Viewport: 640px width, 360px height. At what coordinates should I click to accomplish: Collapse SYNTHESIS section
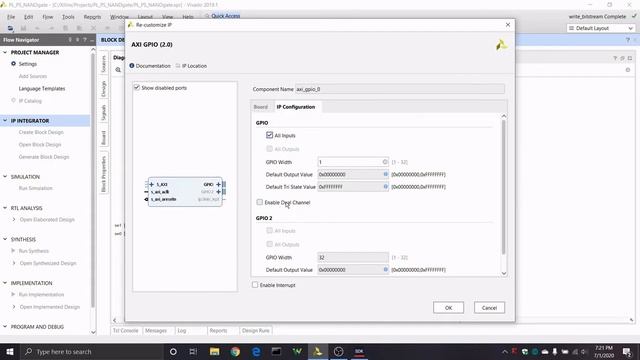pos(5,239)
